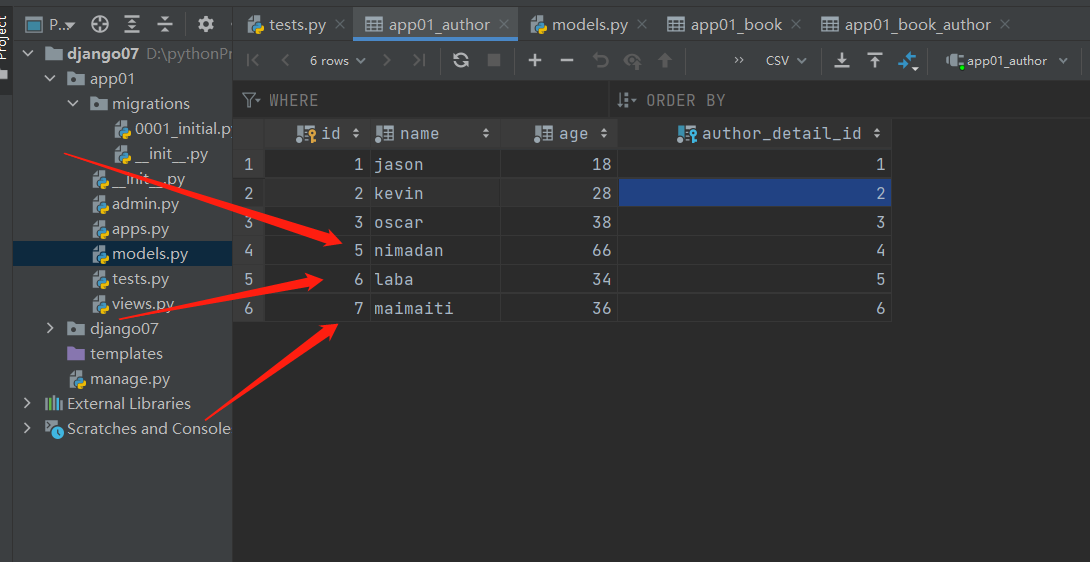
Task: Reload the table data
Action: (461, 61)
